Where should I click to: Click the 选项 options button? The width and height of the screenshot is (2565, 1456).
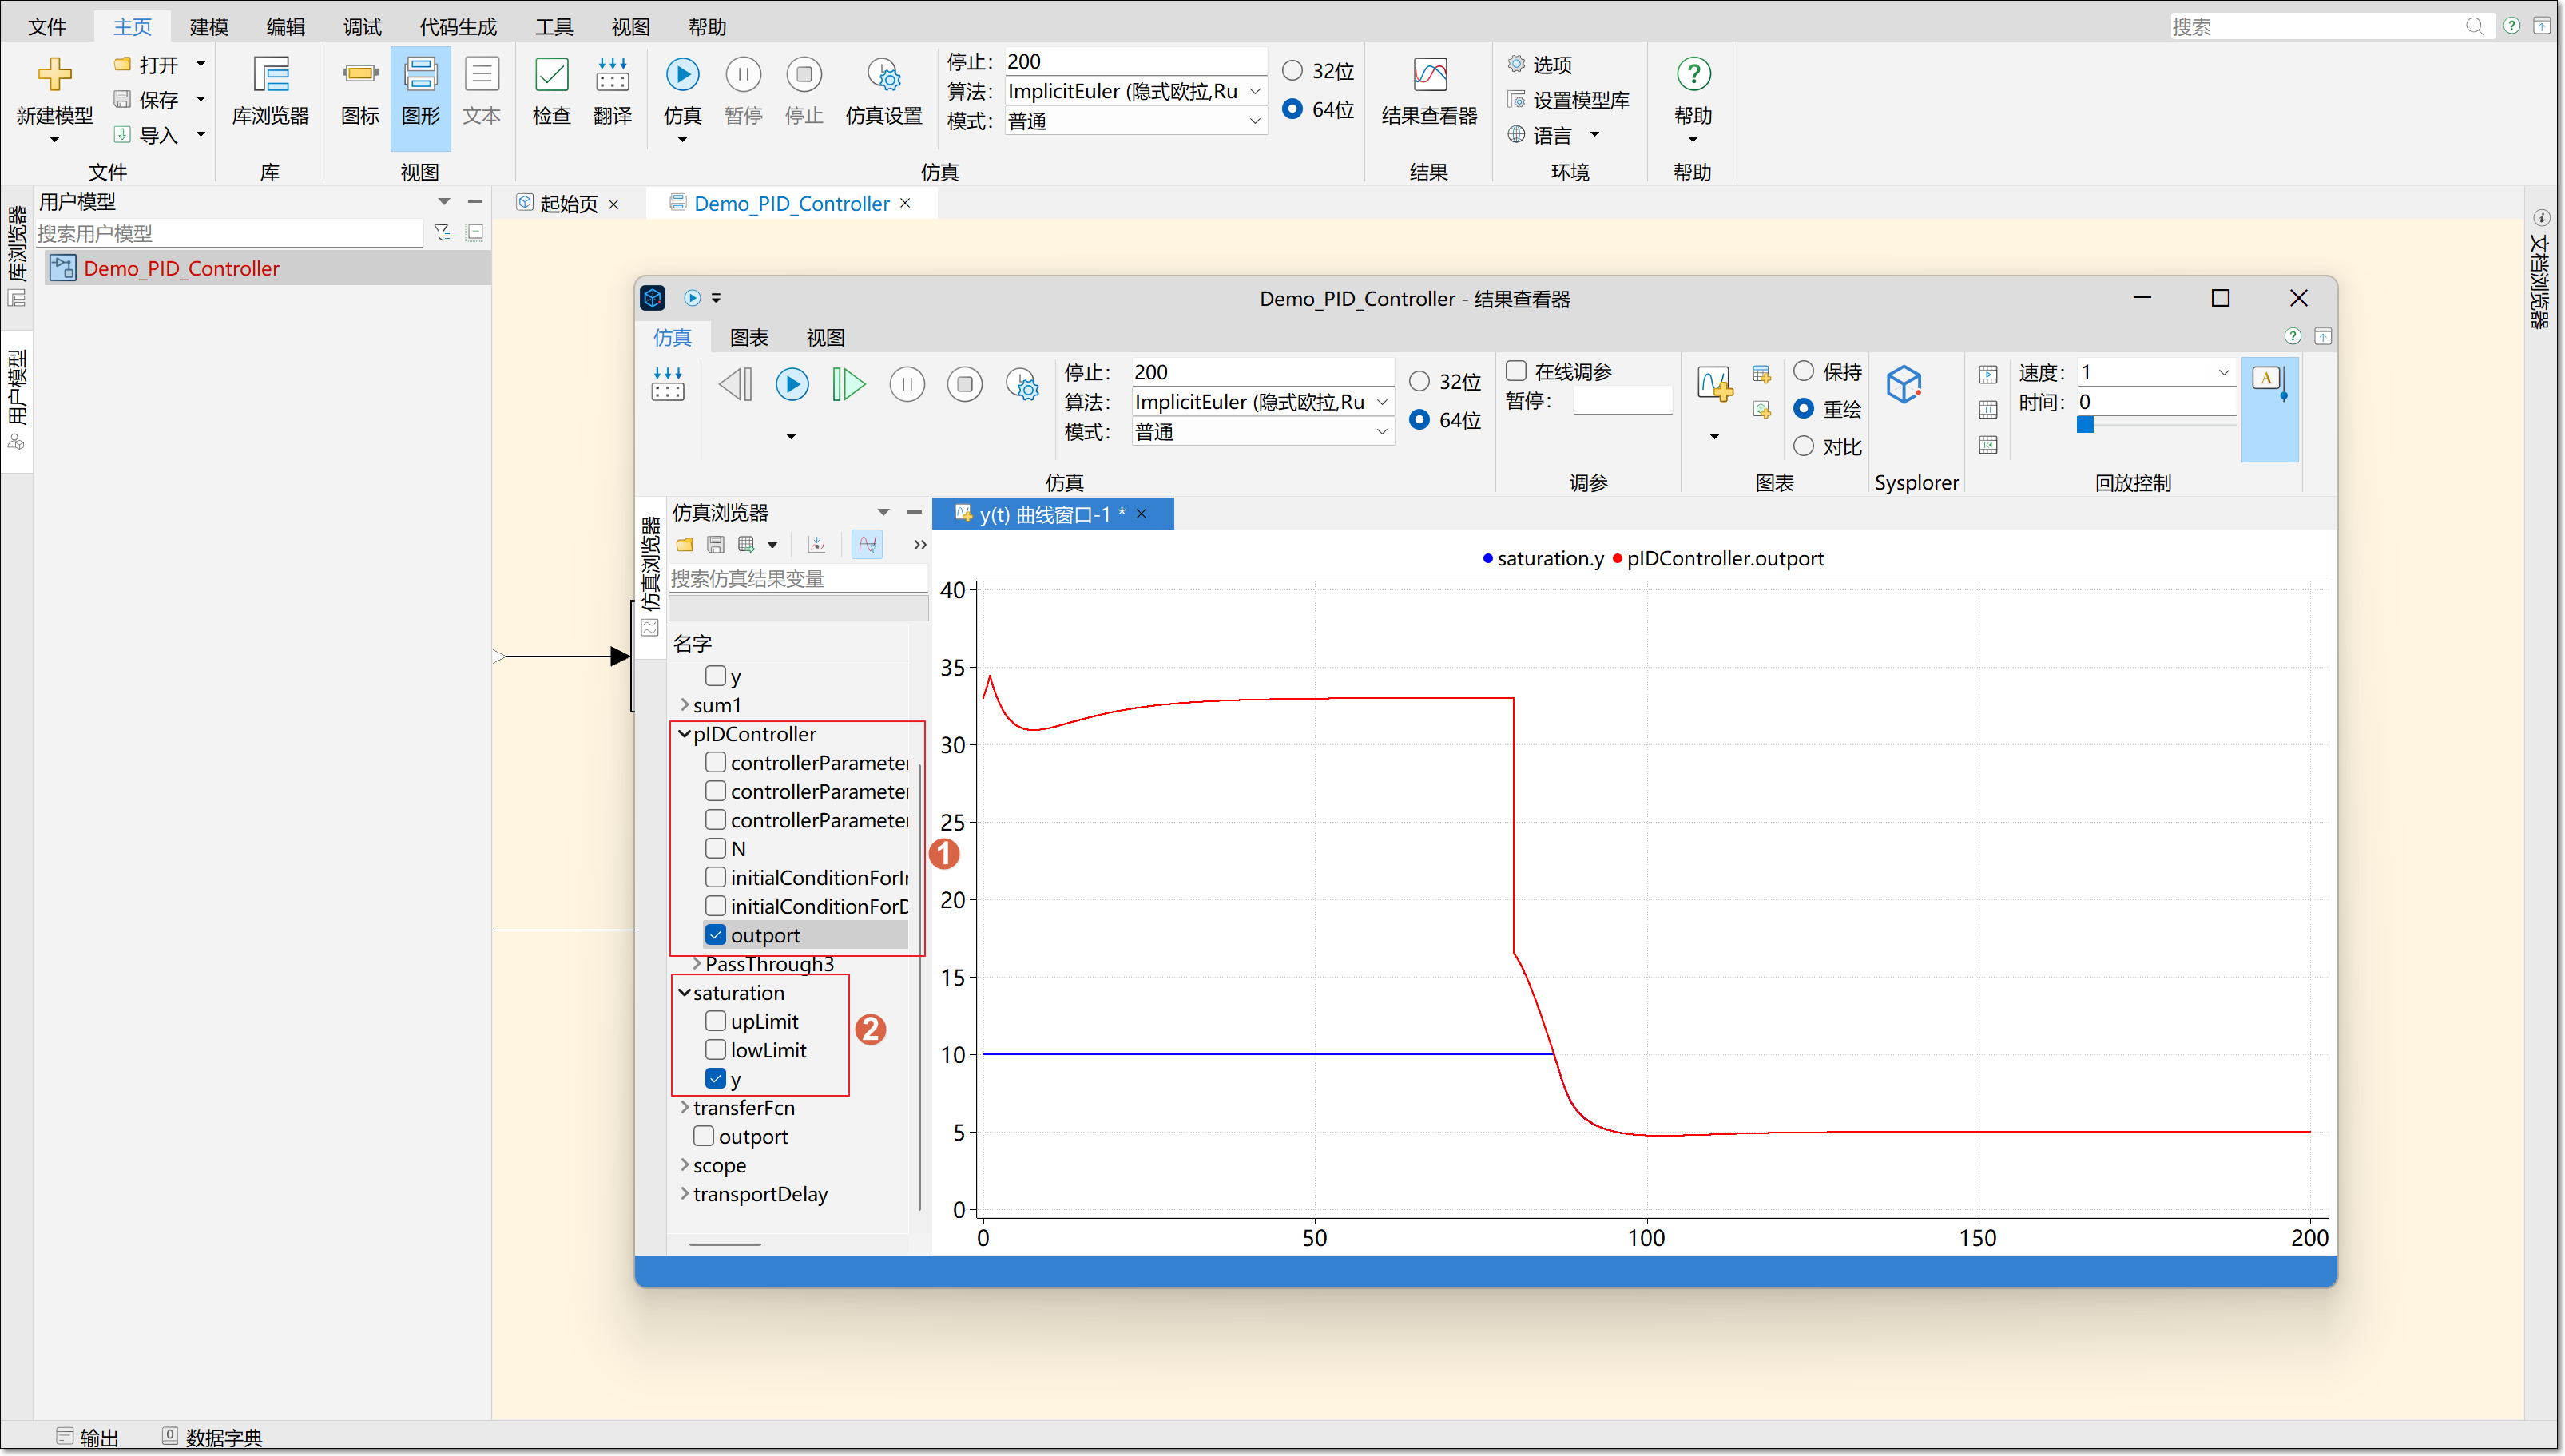(x=1540, y=65)
